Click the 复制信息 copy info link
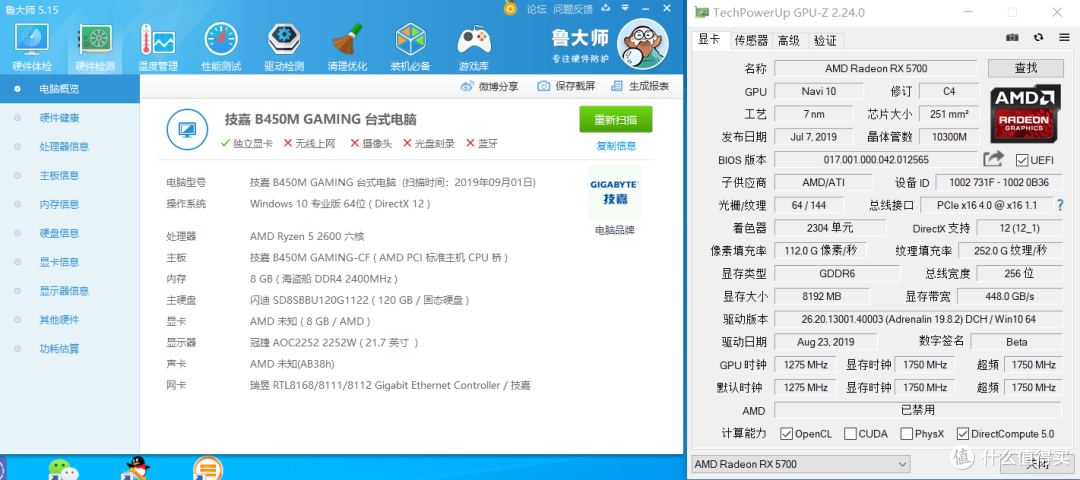The width and height of the screenshot is (1080, 480). tap(616, 146)
